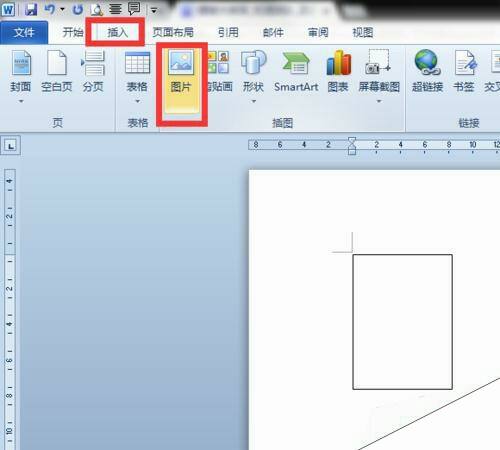Click the lines/alignment icon in quick access toolbar
This screenshot has width=500, height=450.
click(115, 9)
